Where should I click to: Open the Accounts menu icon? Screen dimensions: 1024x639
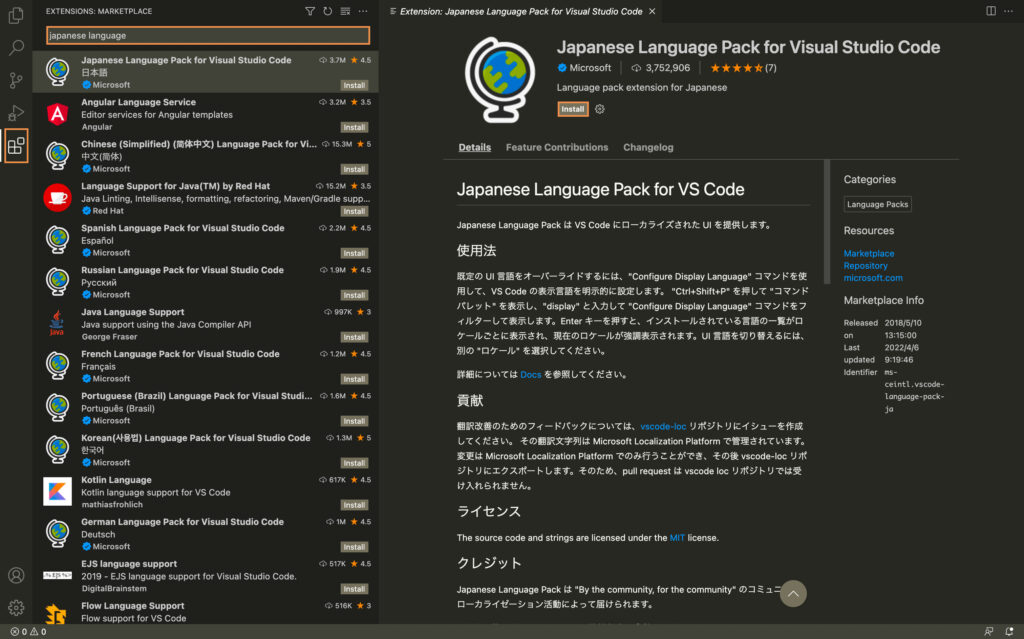pyautogui.click(x=16, y=575)
